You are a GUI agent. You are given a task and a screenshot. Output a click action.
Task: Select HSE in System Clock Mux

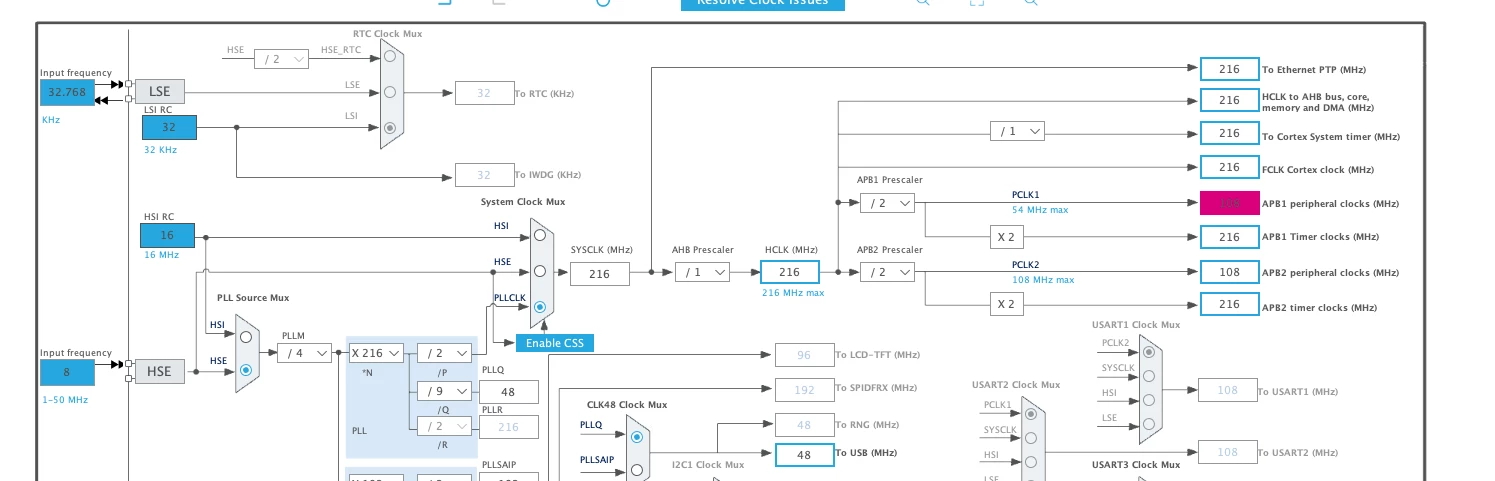540,271
